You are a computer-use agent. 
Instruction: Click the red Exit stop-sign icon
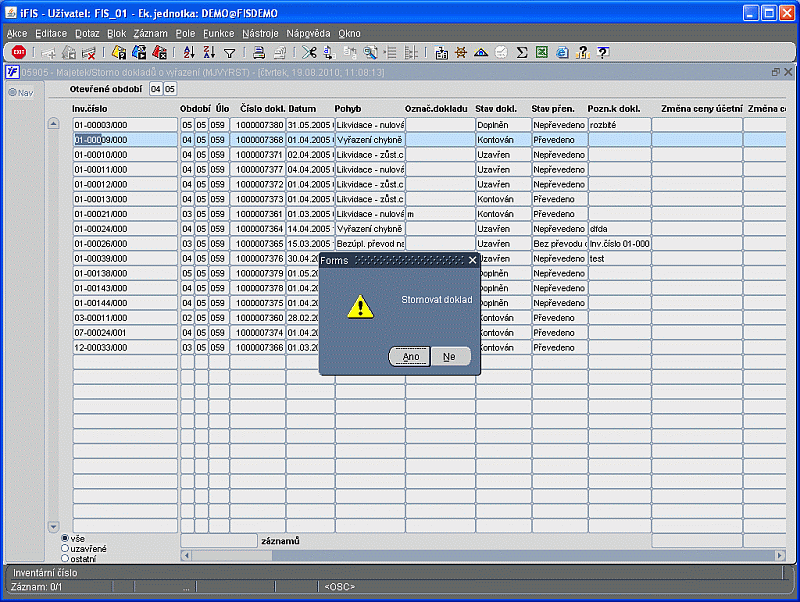pyautogui.click(x=18, y=52)
